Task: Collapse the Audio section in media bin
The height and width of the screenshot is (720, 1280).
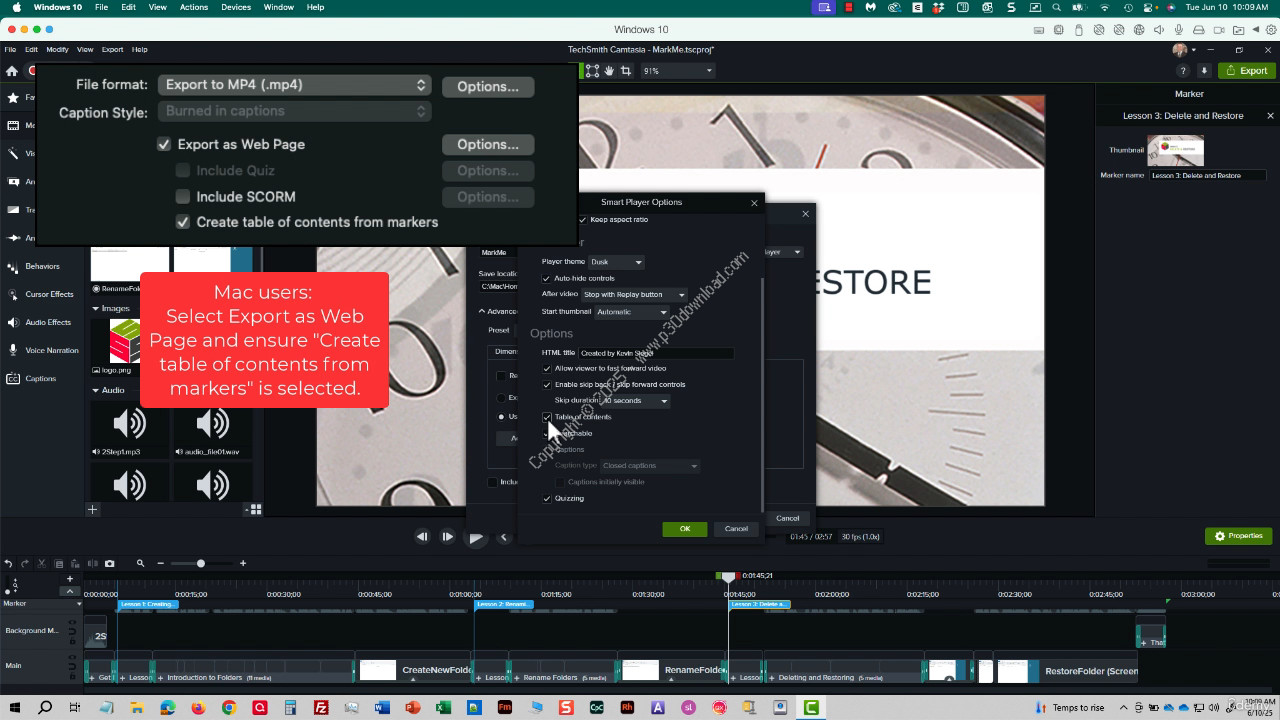Action: (96, 390)
